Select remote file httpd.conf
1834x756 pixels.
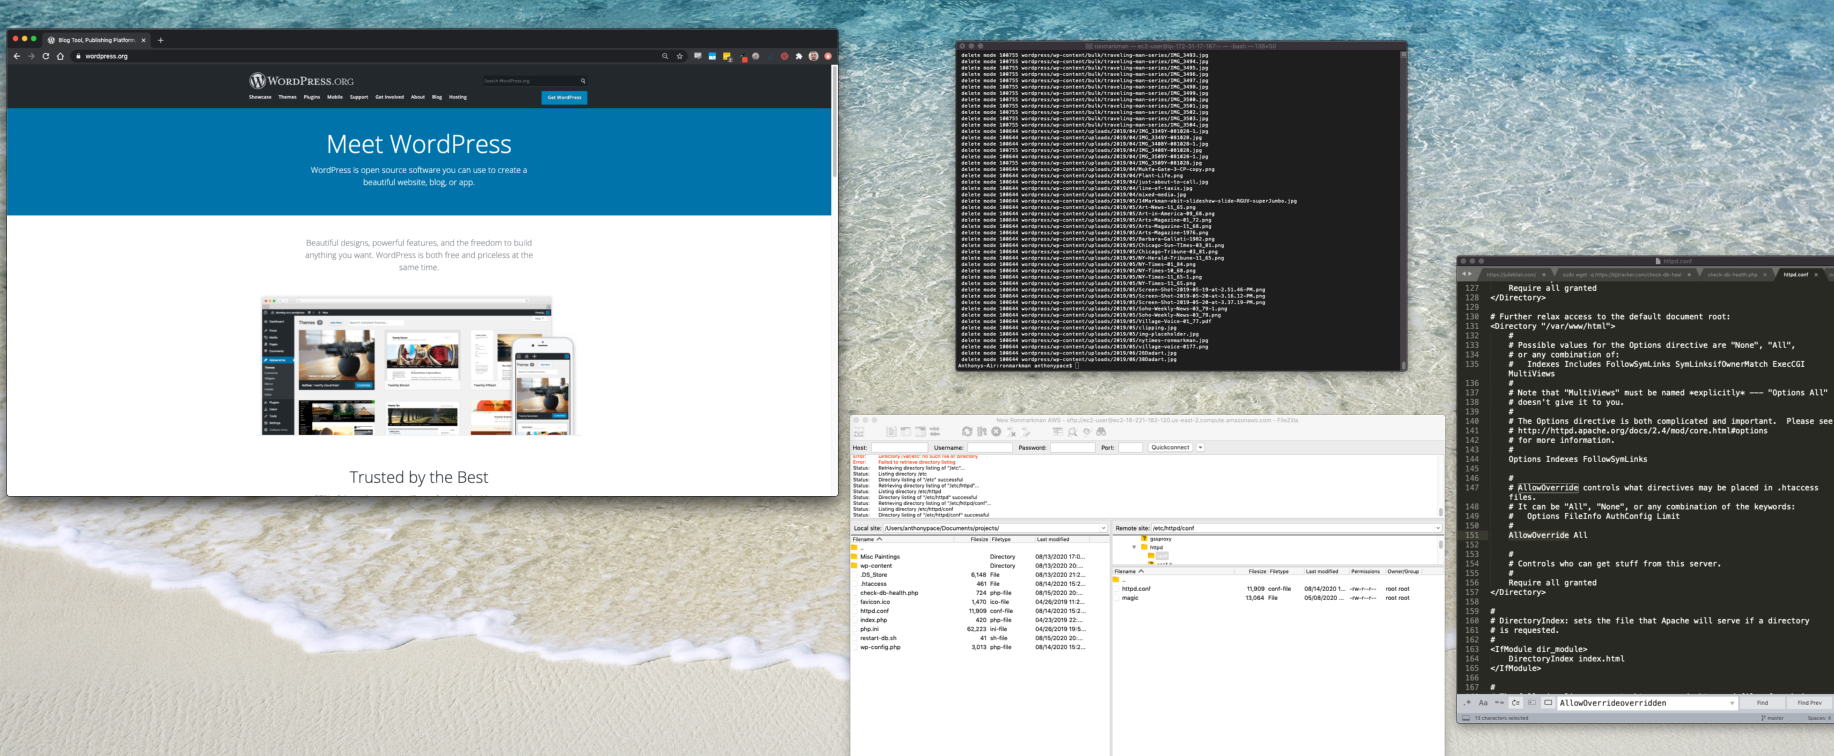click(1136, 589)
